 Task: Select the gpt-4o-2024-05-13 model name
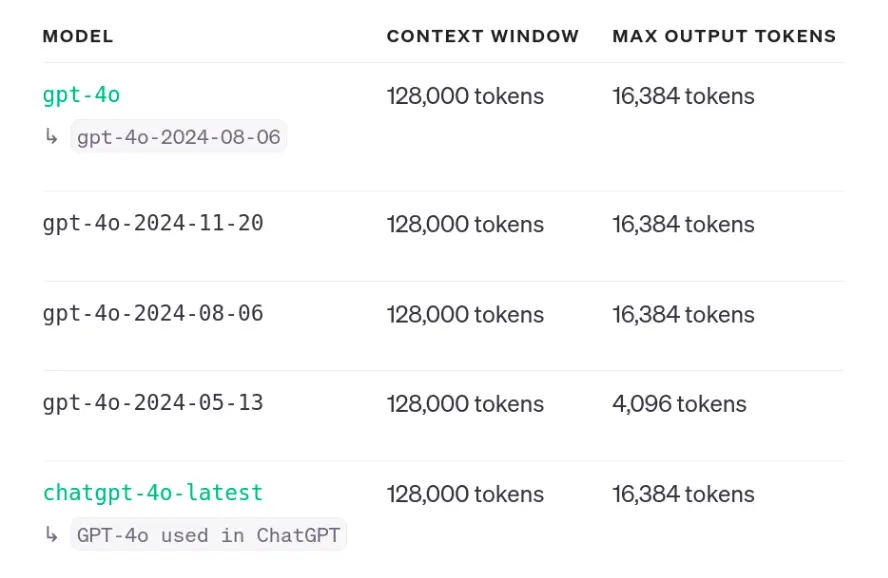click(x=152, y=403)
